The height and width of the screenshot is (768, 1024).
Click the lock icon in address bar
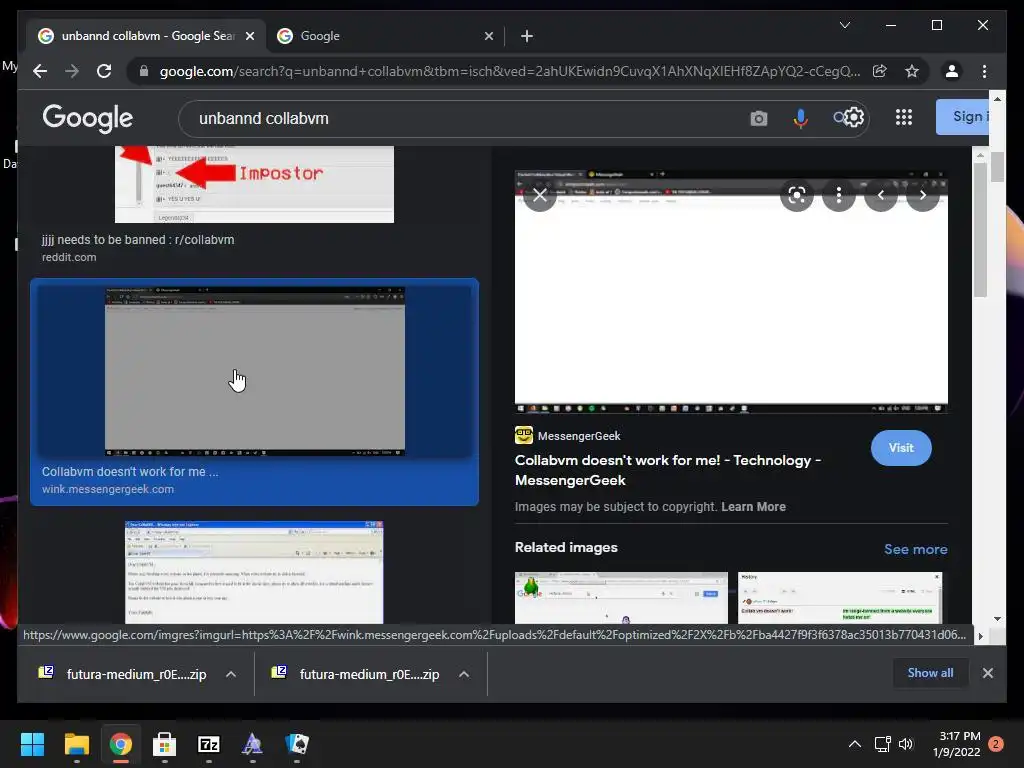pyautogui.click(x=144, y=71)
